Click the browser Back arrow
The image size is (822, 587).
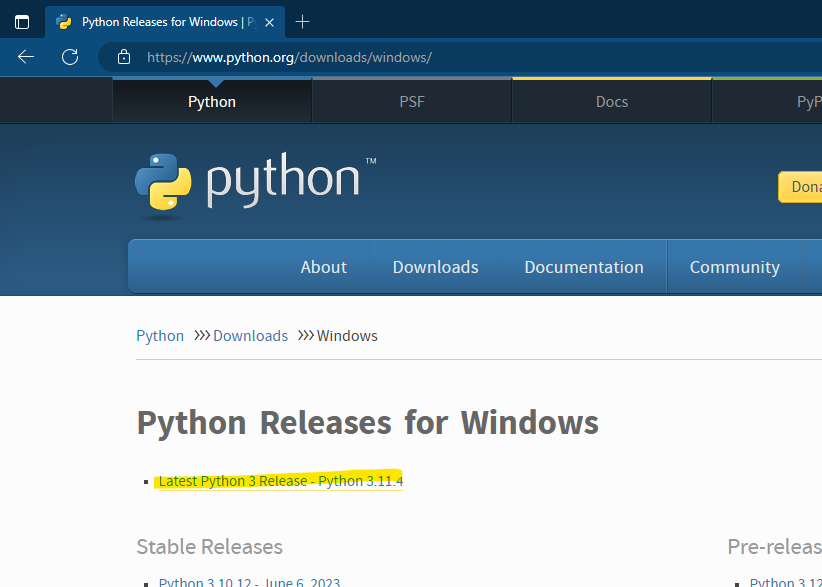26,57
